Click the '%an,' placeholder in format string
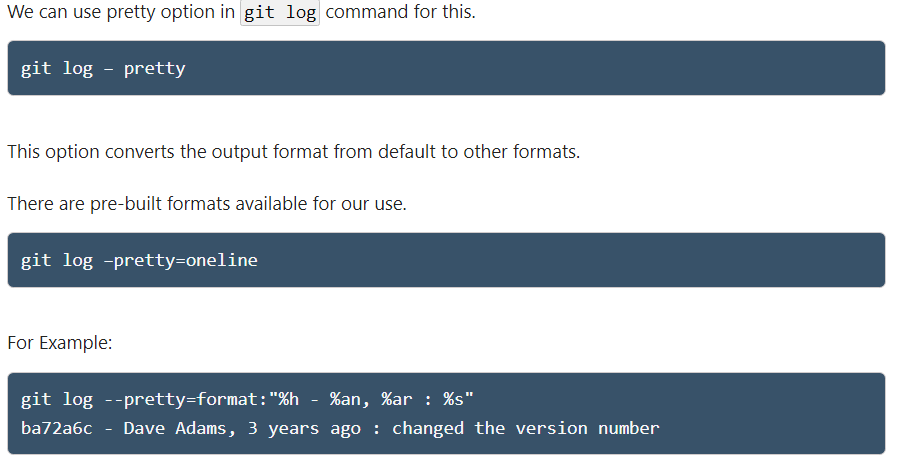The image size is (898, 473). point(351,401)
